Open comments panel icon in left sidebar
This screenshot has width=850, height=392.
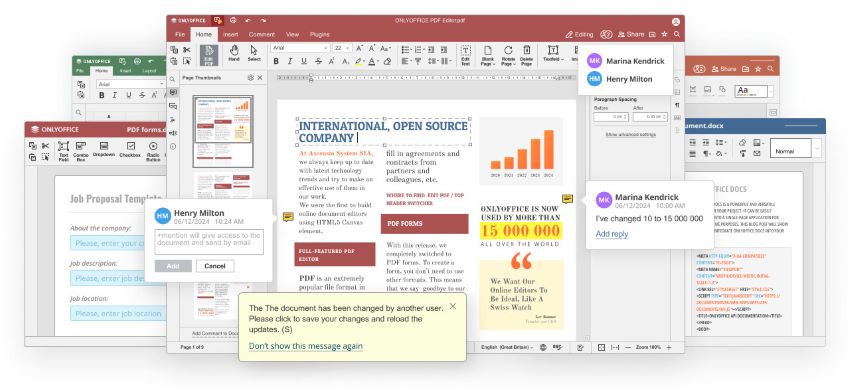(x=173, y=93)
